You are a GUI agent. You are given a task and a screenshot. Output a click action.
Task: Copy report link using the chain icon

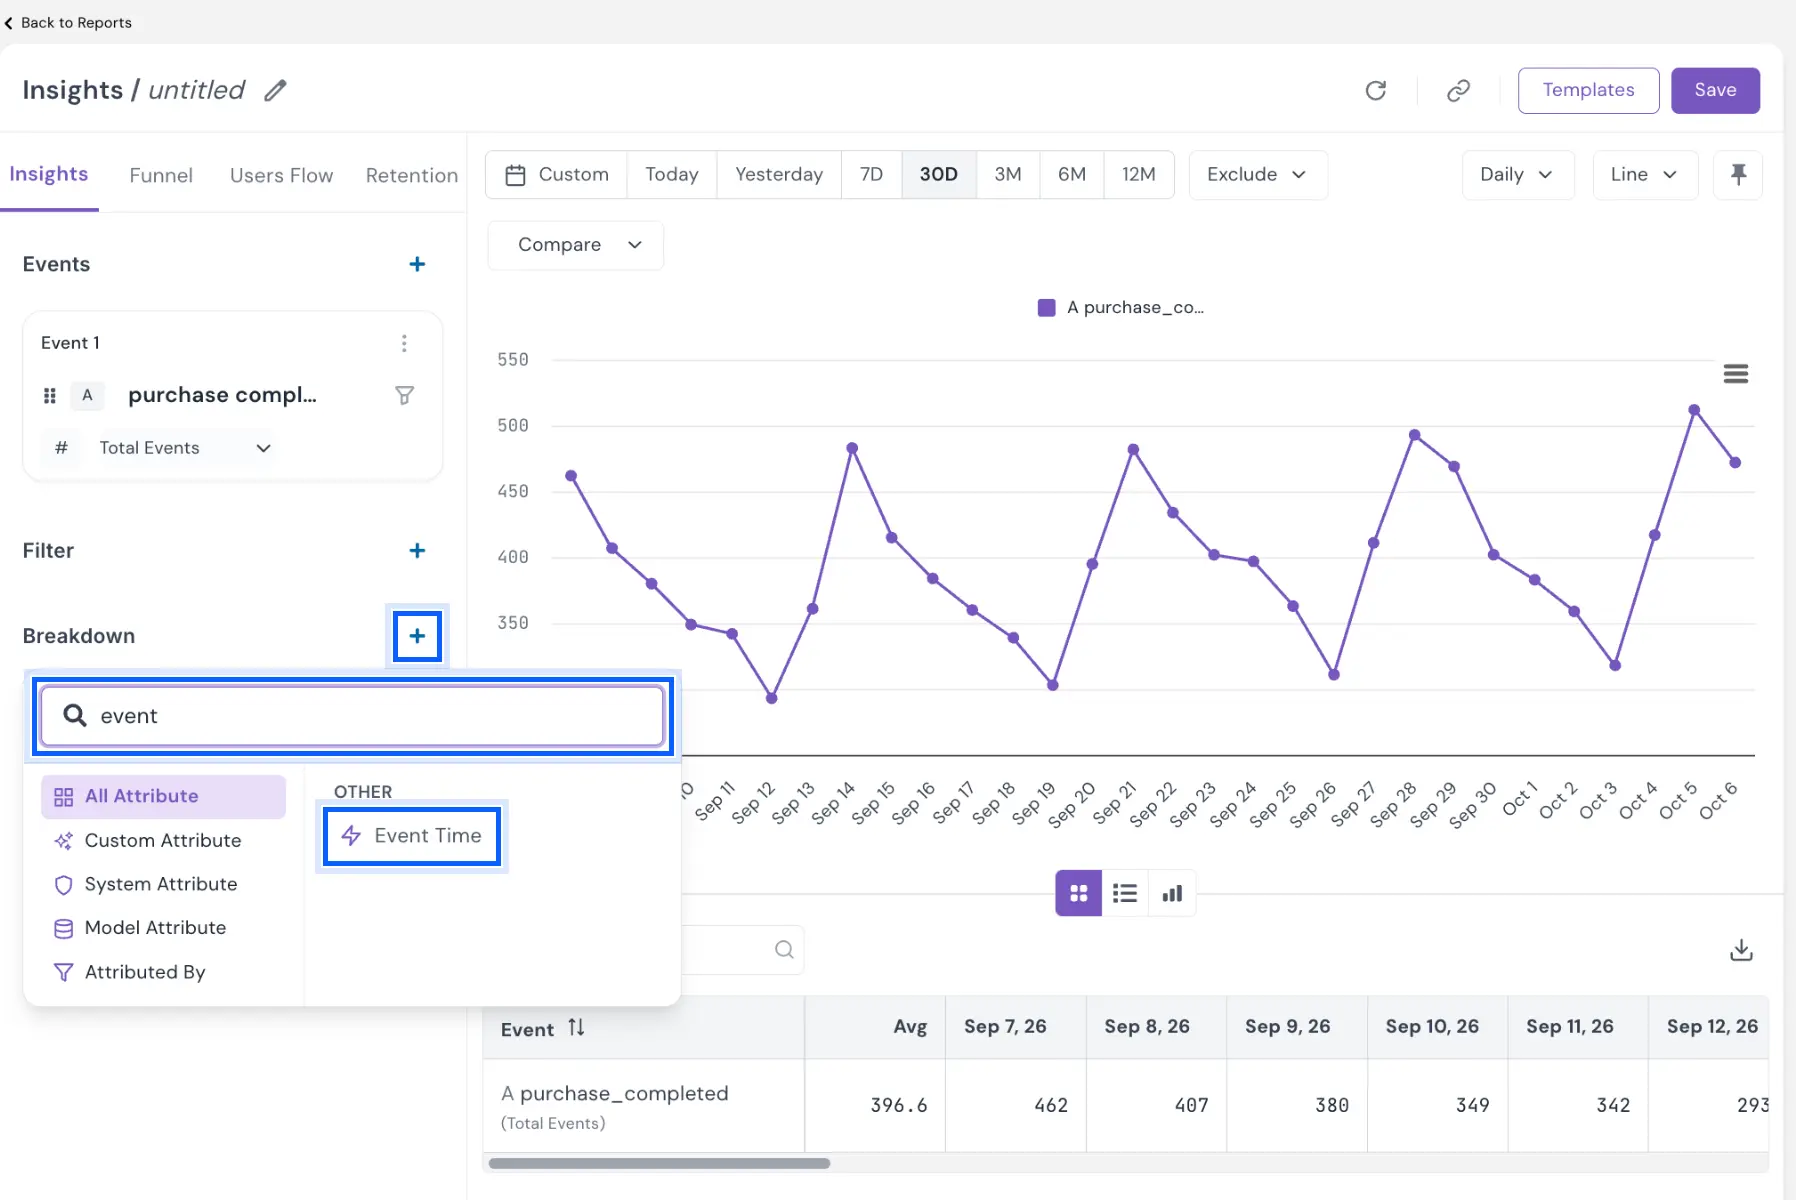1458,91
